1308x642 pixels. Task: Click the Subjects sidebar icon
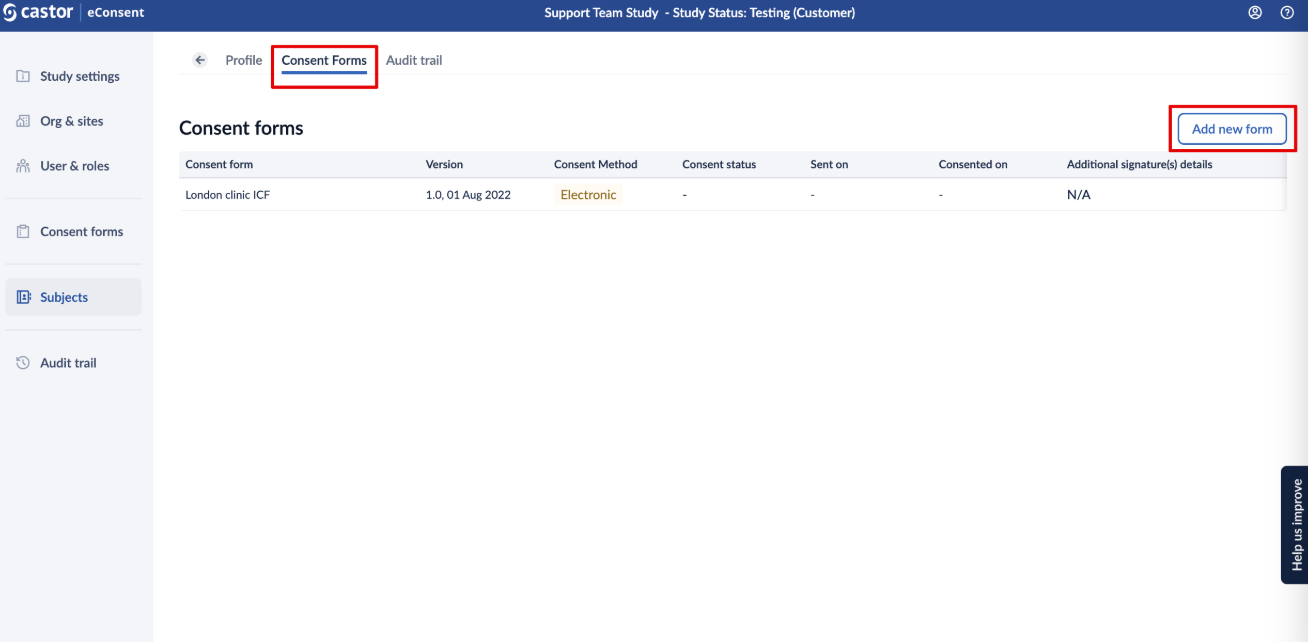click(23, 297)
